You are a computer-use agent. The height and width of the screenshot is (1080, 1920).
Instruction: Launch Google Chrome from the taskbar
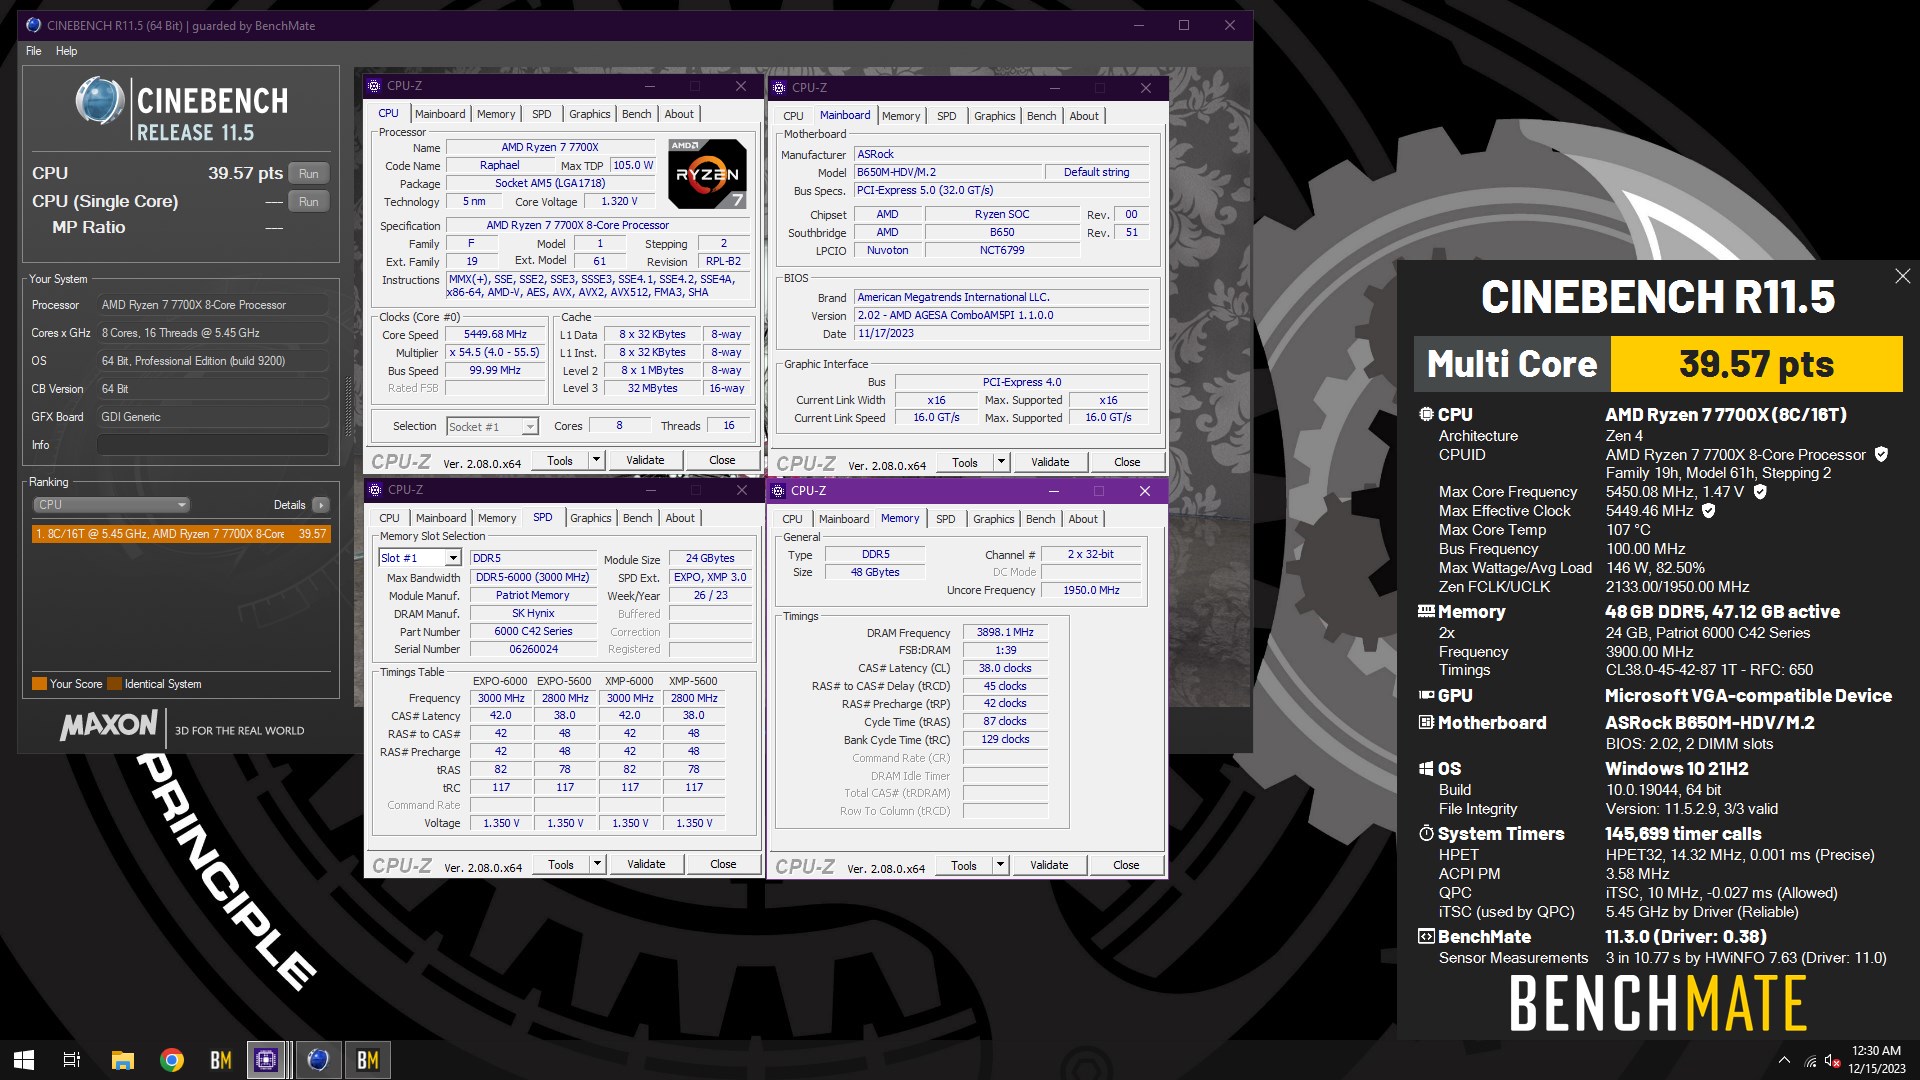tap(171, 1060)
